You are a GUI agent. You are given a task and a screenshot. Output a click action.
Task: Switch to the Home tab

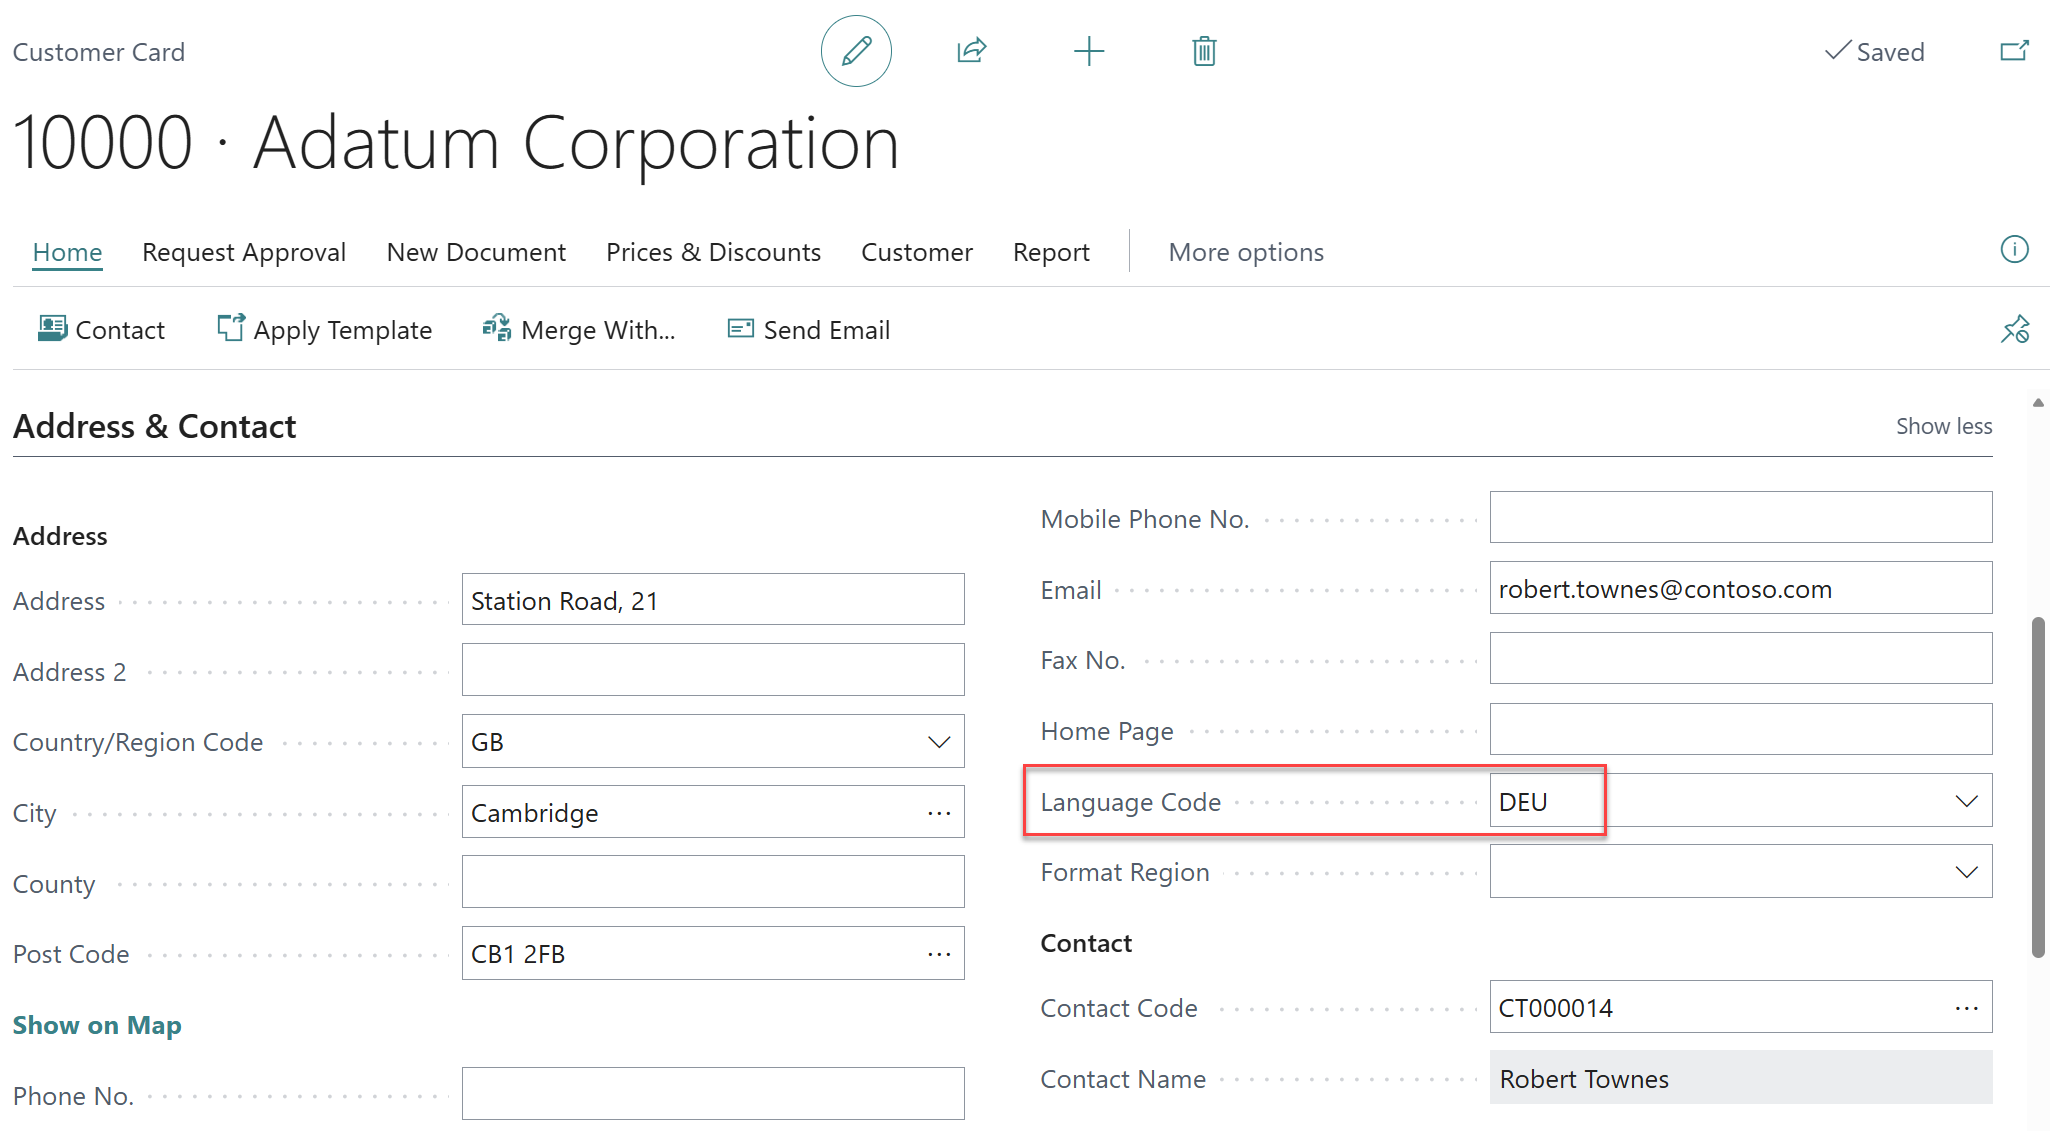pos(67,252)
